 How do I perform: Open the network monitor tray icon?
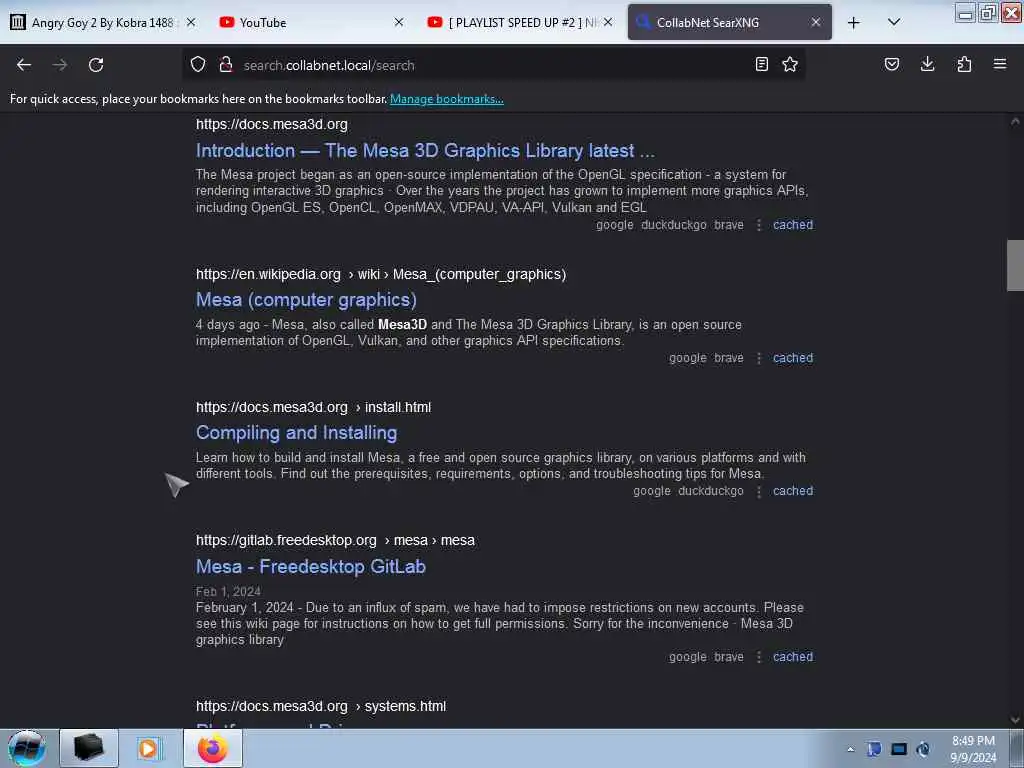pos(899,749)
